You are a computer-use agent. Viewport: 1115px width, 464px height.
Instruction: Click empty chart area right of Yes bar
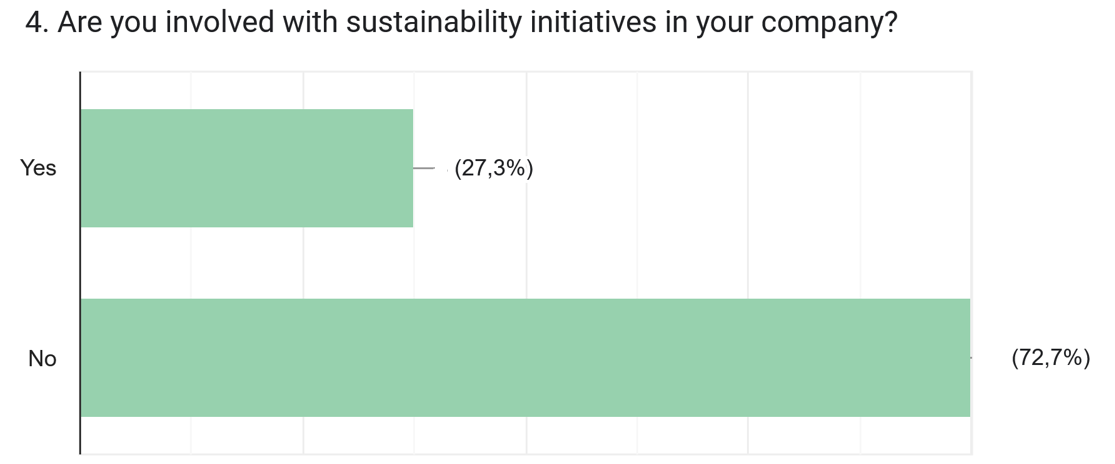pos(750,168)
